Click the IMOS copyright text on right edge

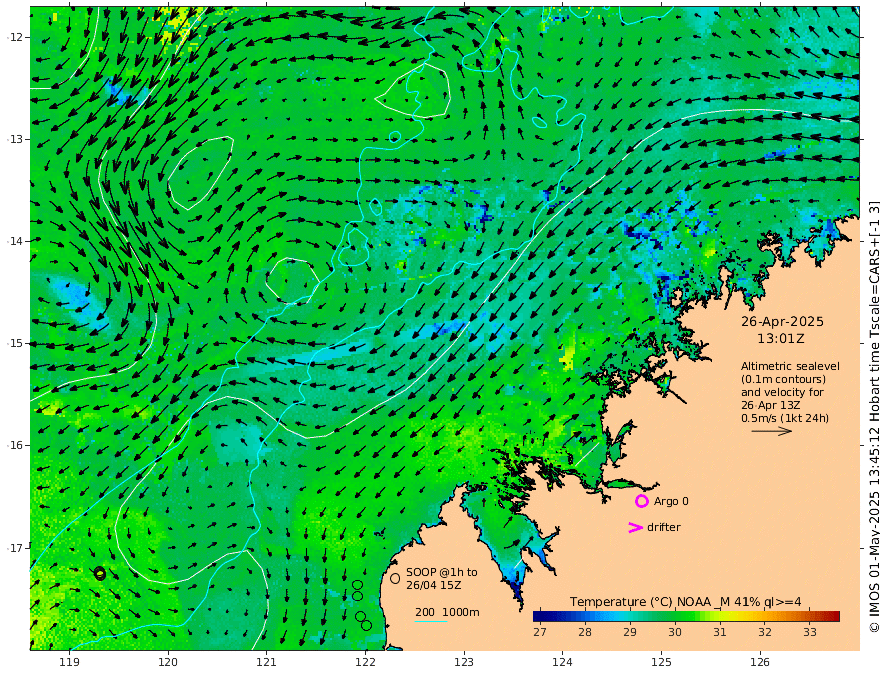pos(873,417)
